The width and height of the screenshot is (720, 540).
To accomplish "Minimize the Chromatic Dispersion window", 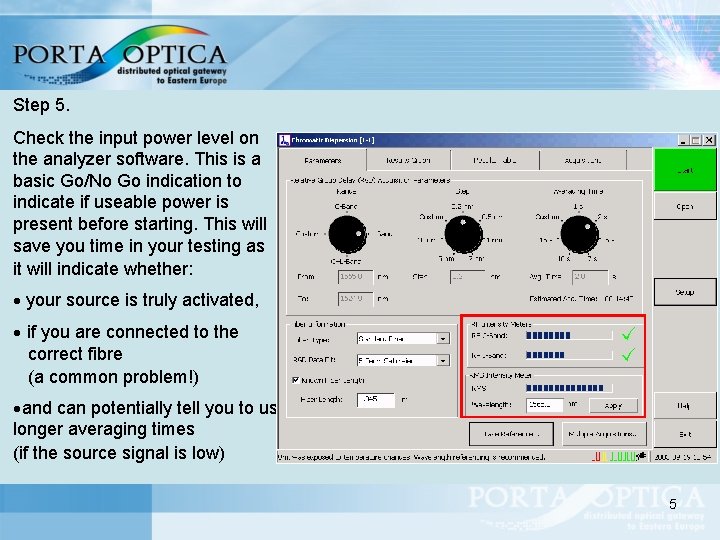I will pyautogui.click(x=683, y=140).
